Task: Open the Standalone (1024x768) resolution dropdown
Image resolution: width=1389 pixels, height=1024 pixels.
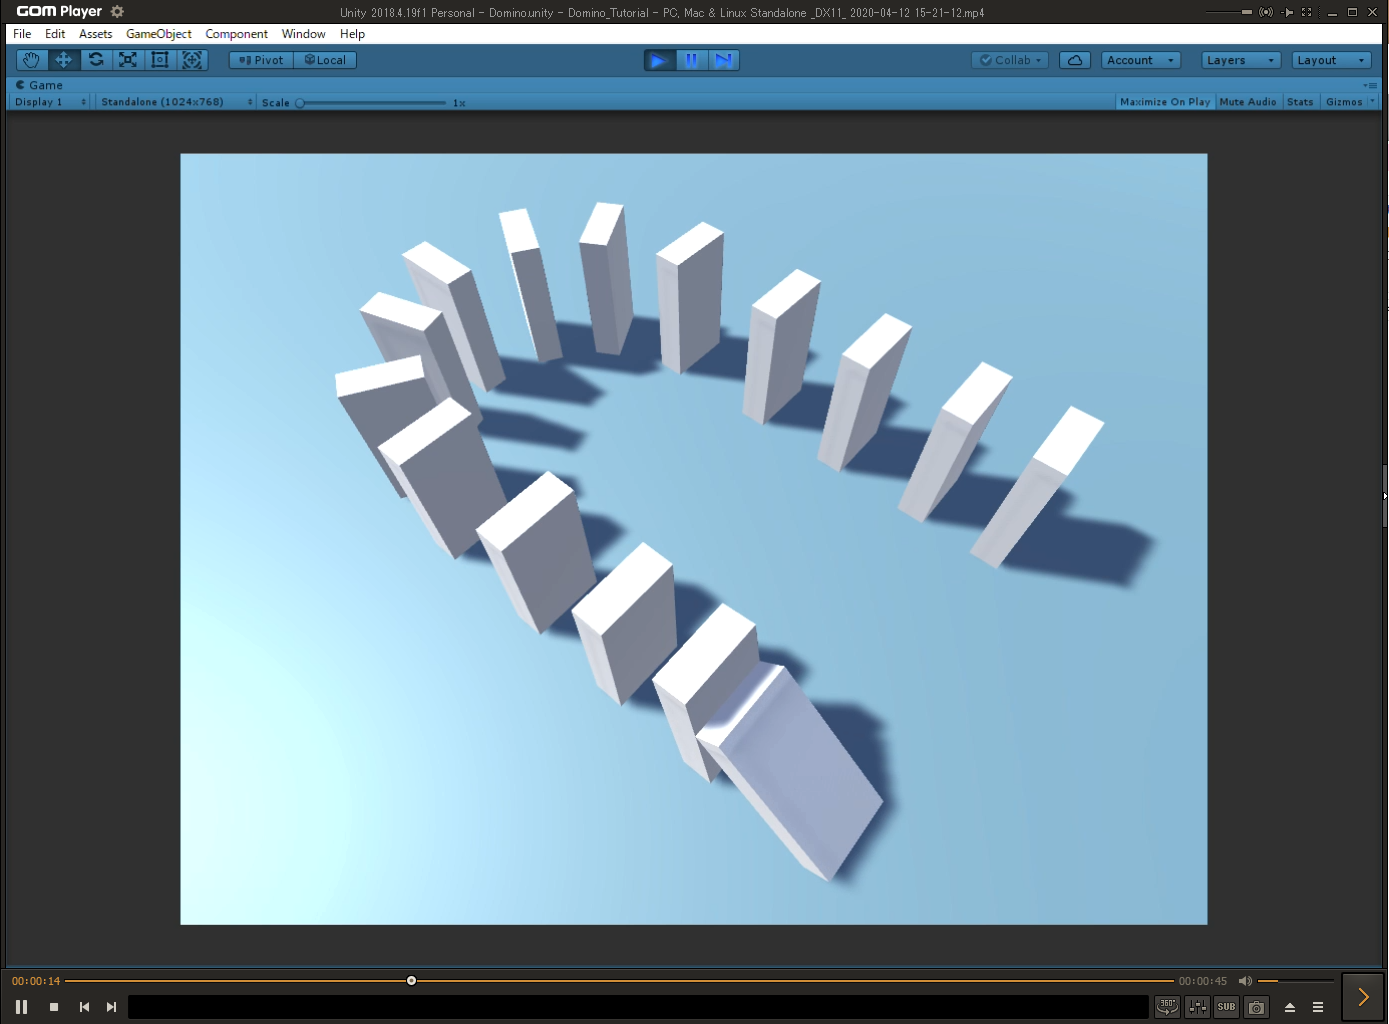Action: pos(176,102)
